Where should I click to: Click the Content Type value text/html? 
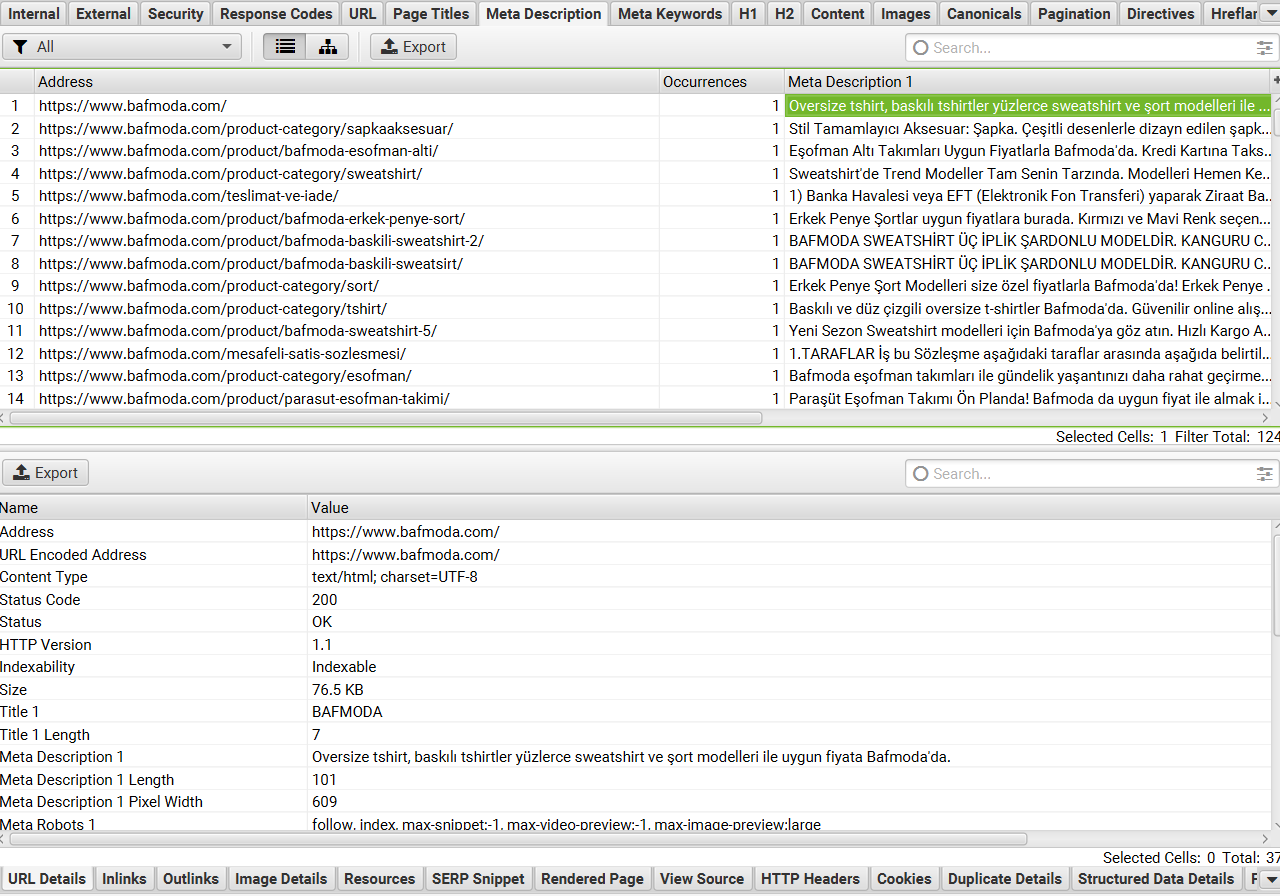pos(395,577)
